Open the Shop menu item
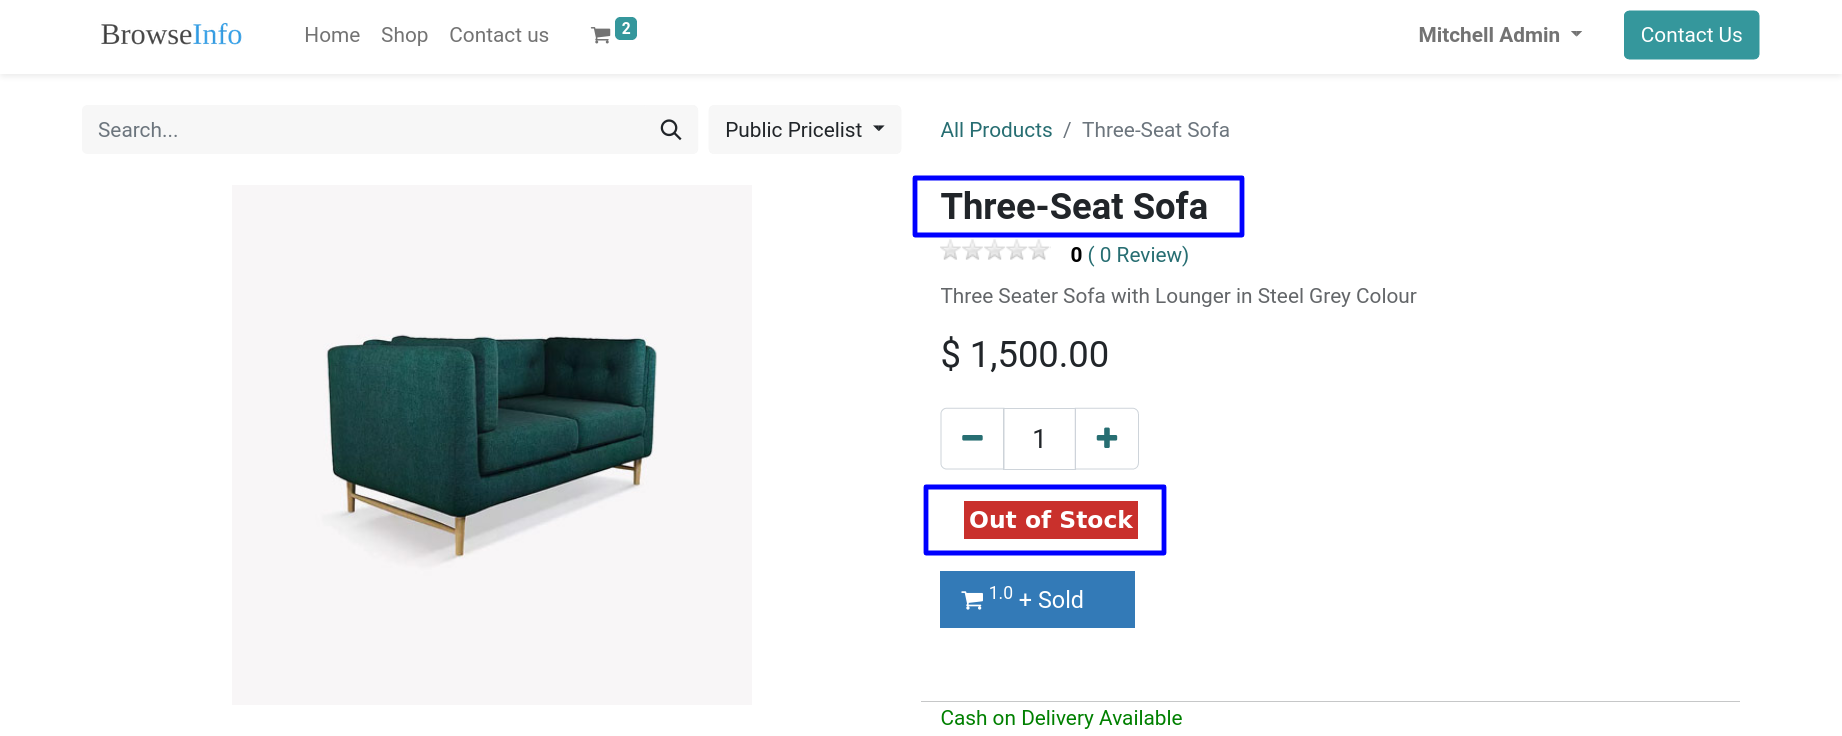 (x=404, y=35)
